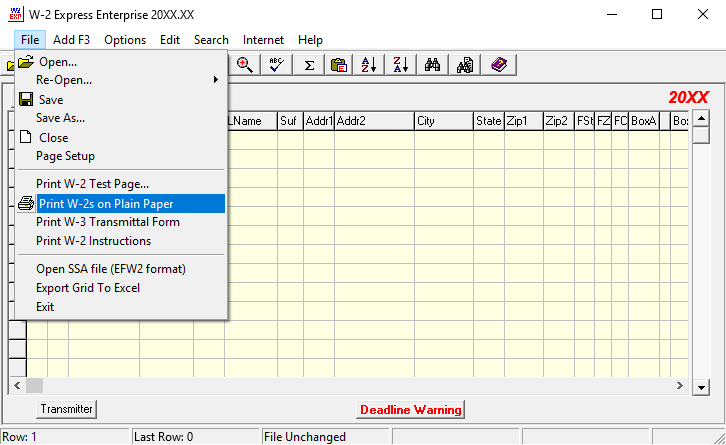Click the binoculars find icon
Viewport: 726px width, 445px height.
point(433,65)
